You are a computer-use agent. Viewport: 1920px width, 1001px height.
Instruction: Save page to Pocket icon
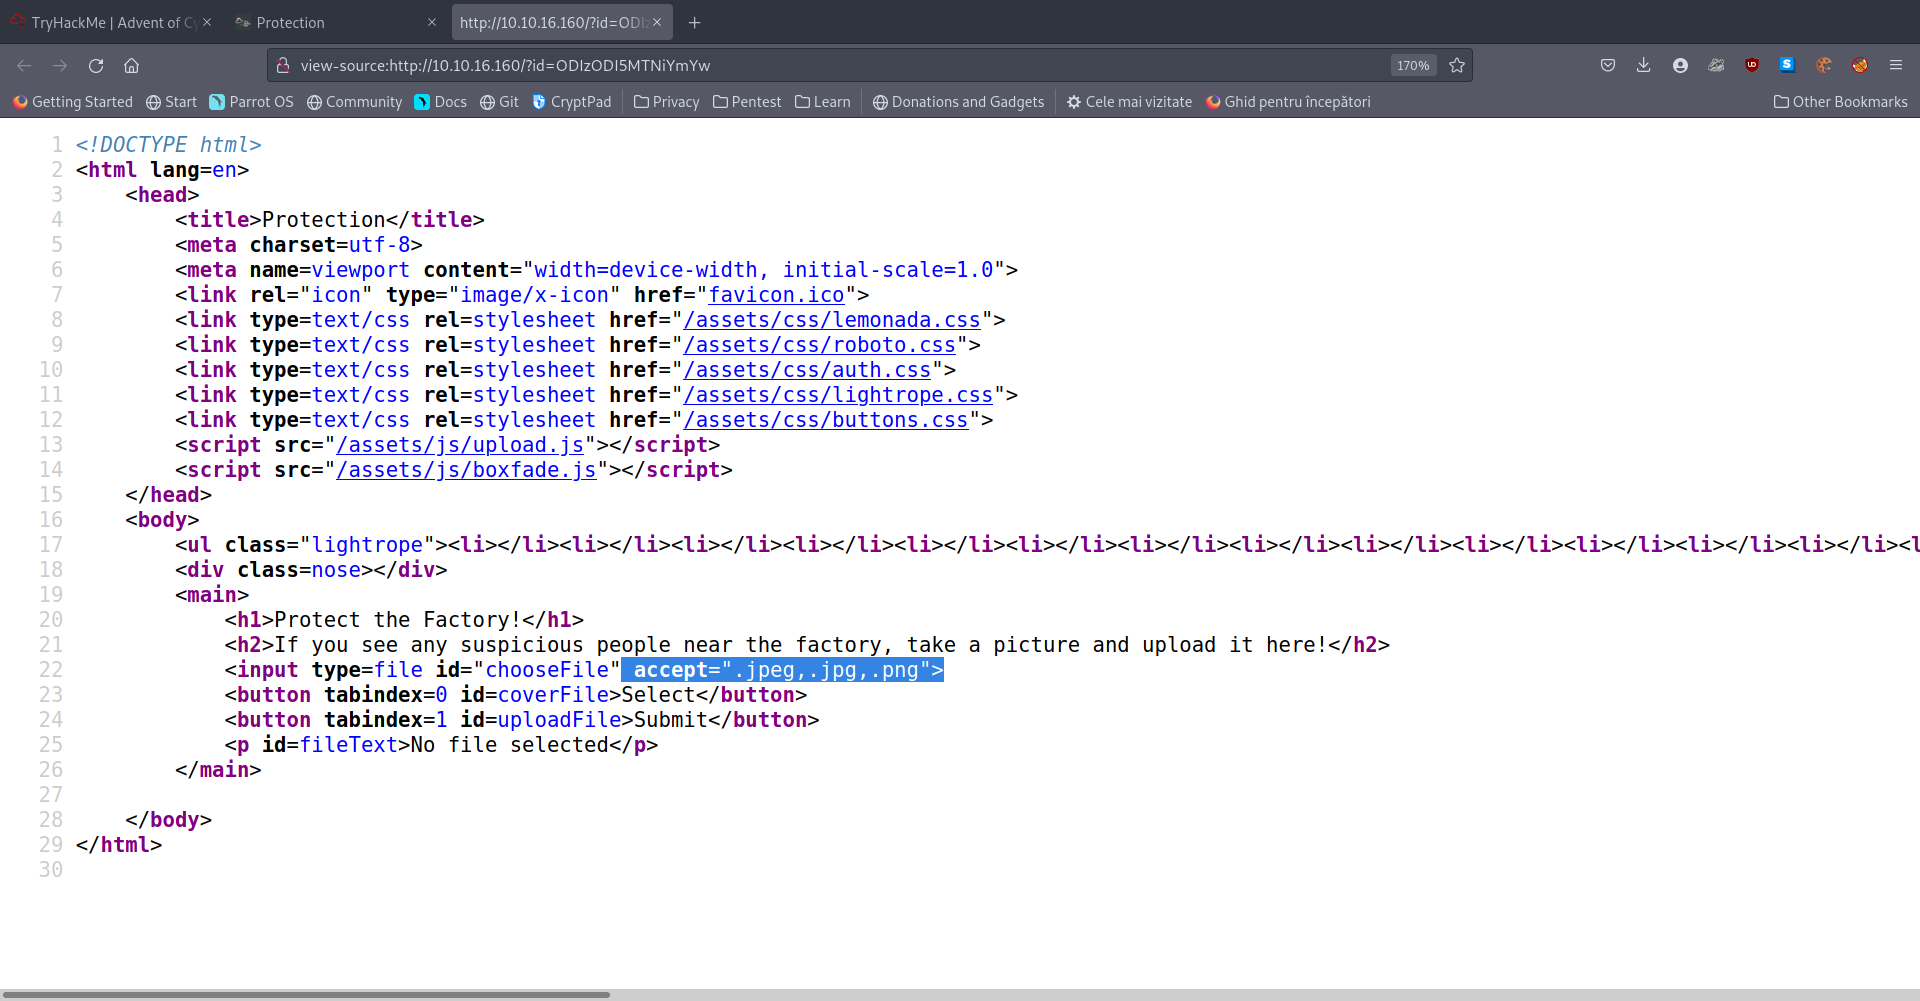[x=1608, y=66]
